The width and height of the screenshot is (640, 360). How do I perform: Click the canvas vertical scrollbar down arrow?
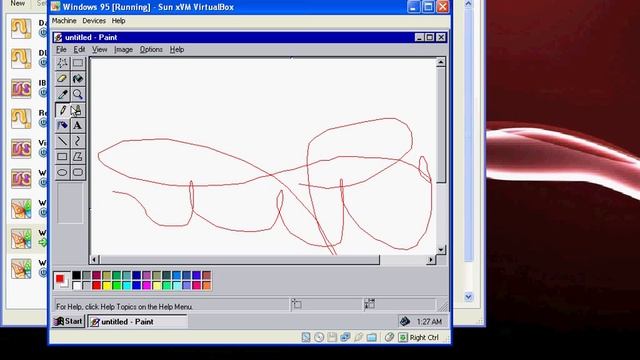pos(441,249)
